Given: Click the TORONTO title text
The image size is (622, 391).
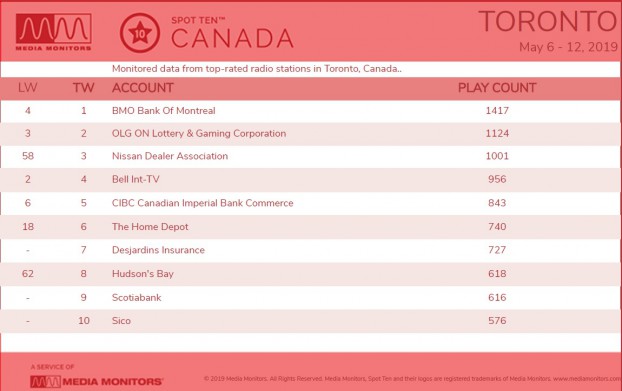Looking at the screenshot, I should (548, 21).
